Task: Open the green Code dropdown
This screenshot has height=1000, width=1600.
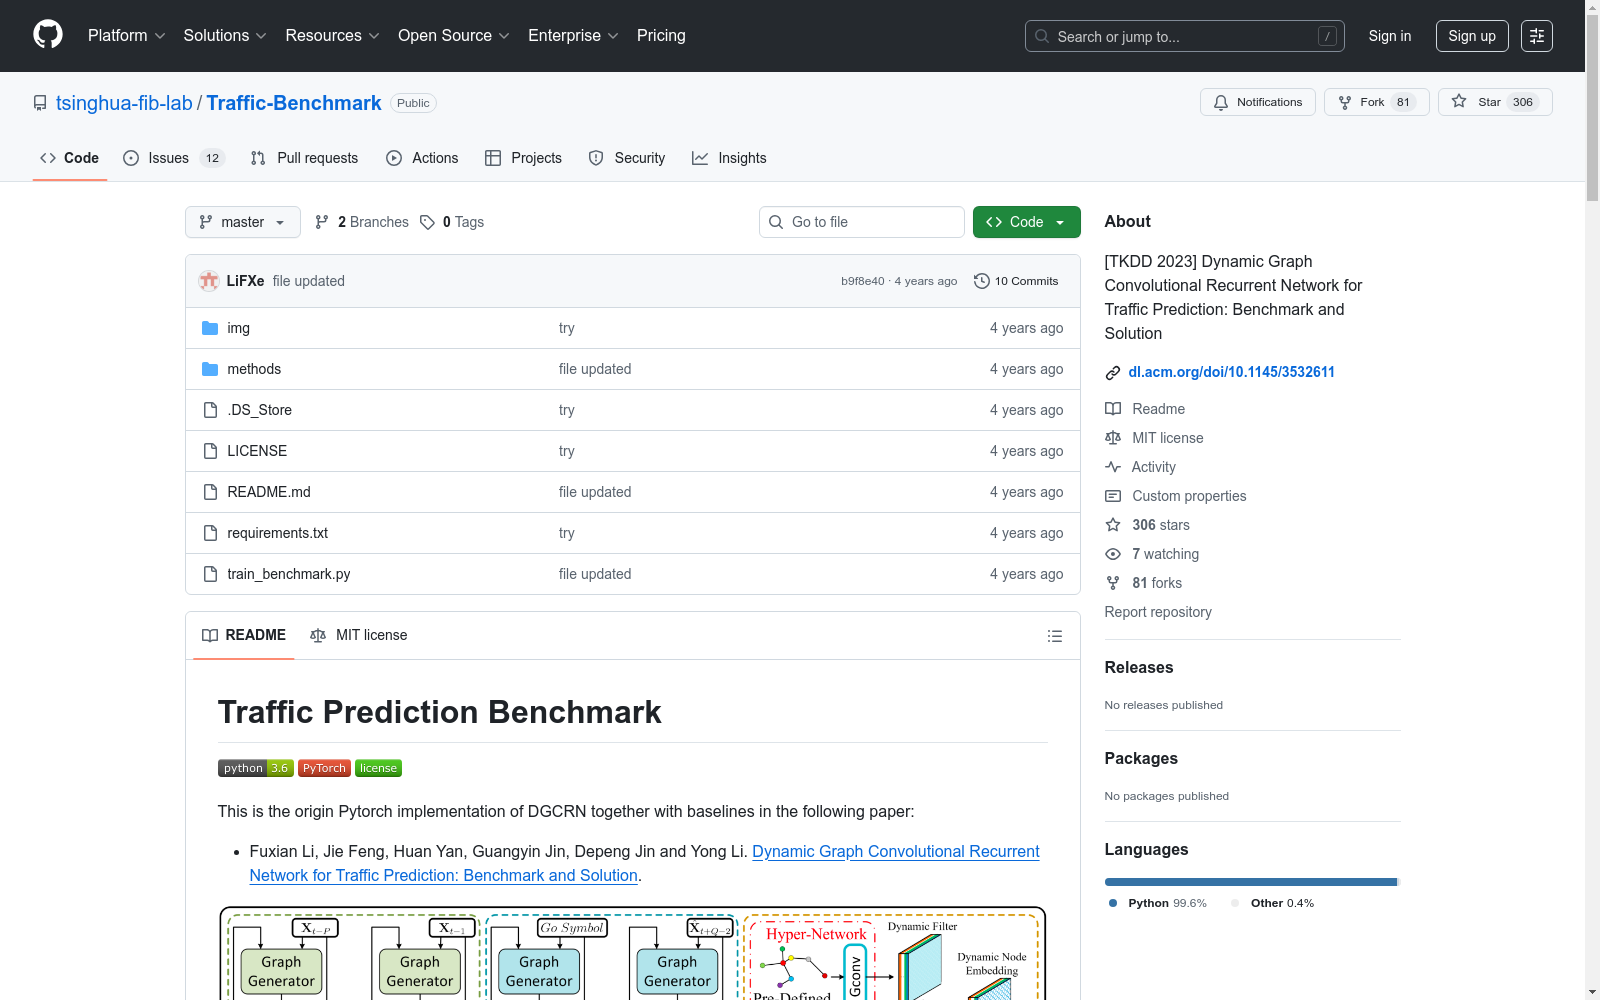Action: 1027,222
